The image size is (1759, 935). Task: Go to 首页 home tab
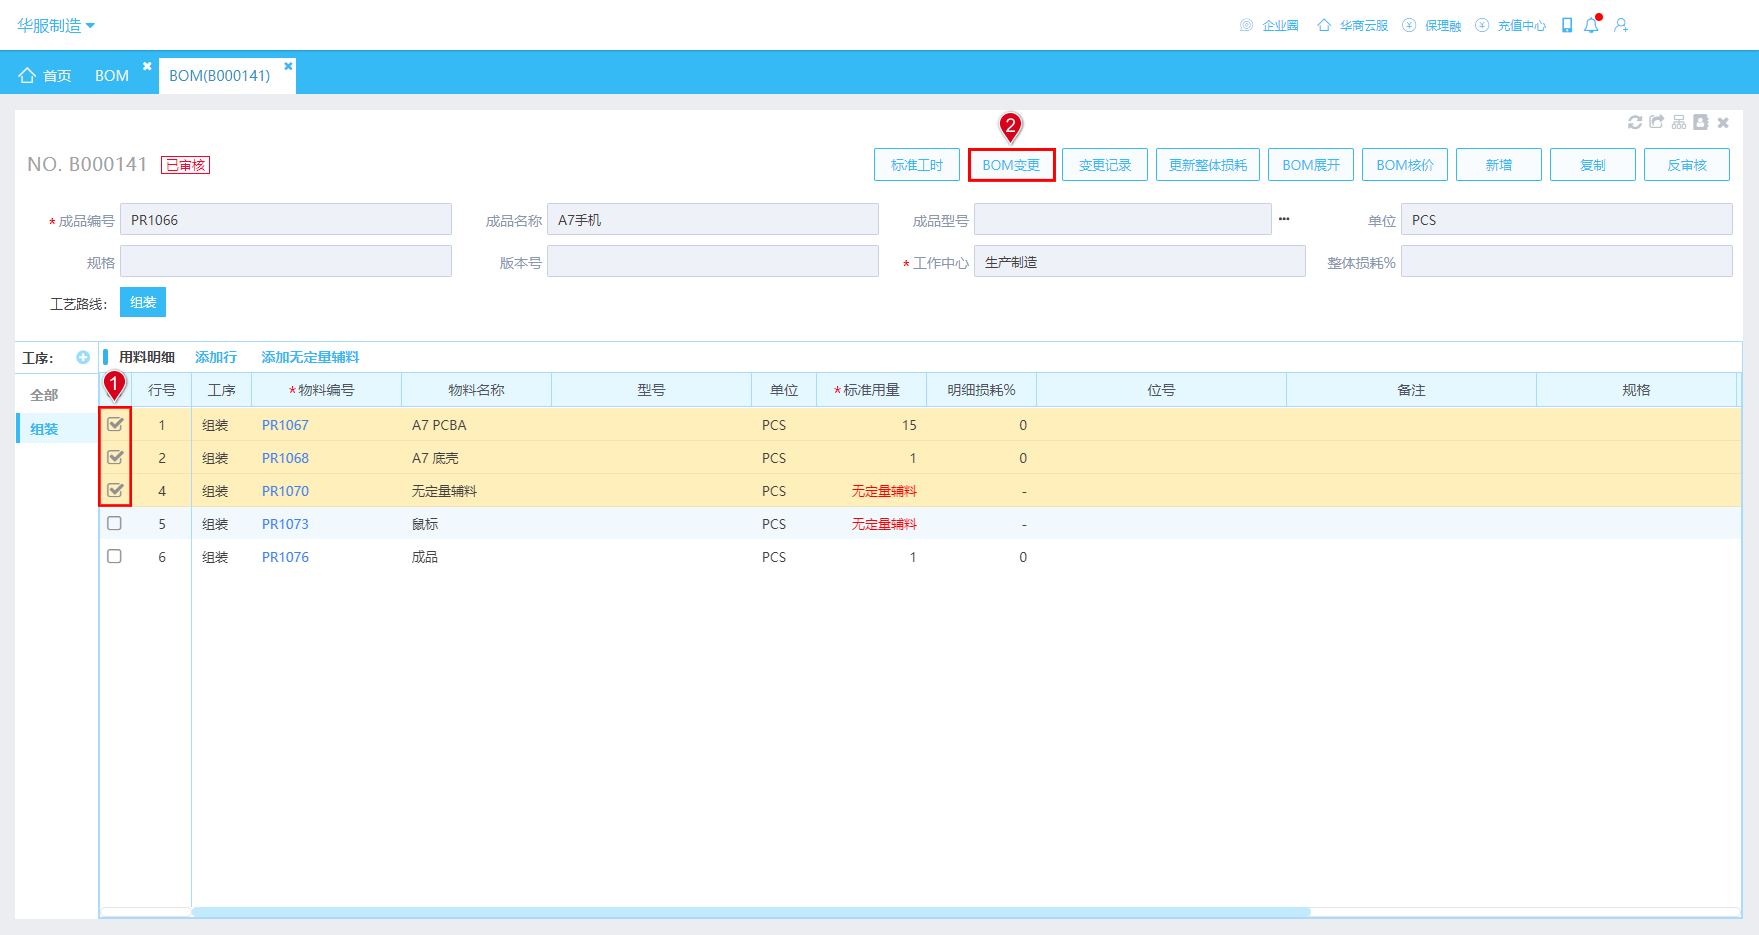pos(45,75)
